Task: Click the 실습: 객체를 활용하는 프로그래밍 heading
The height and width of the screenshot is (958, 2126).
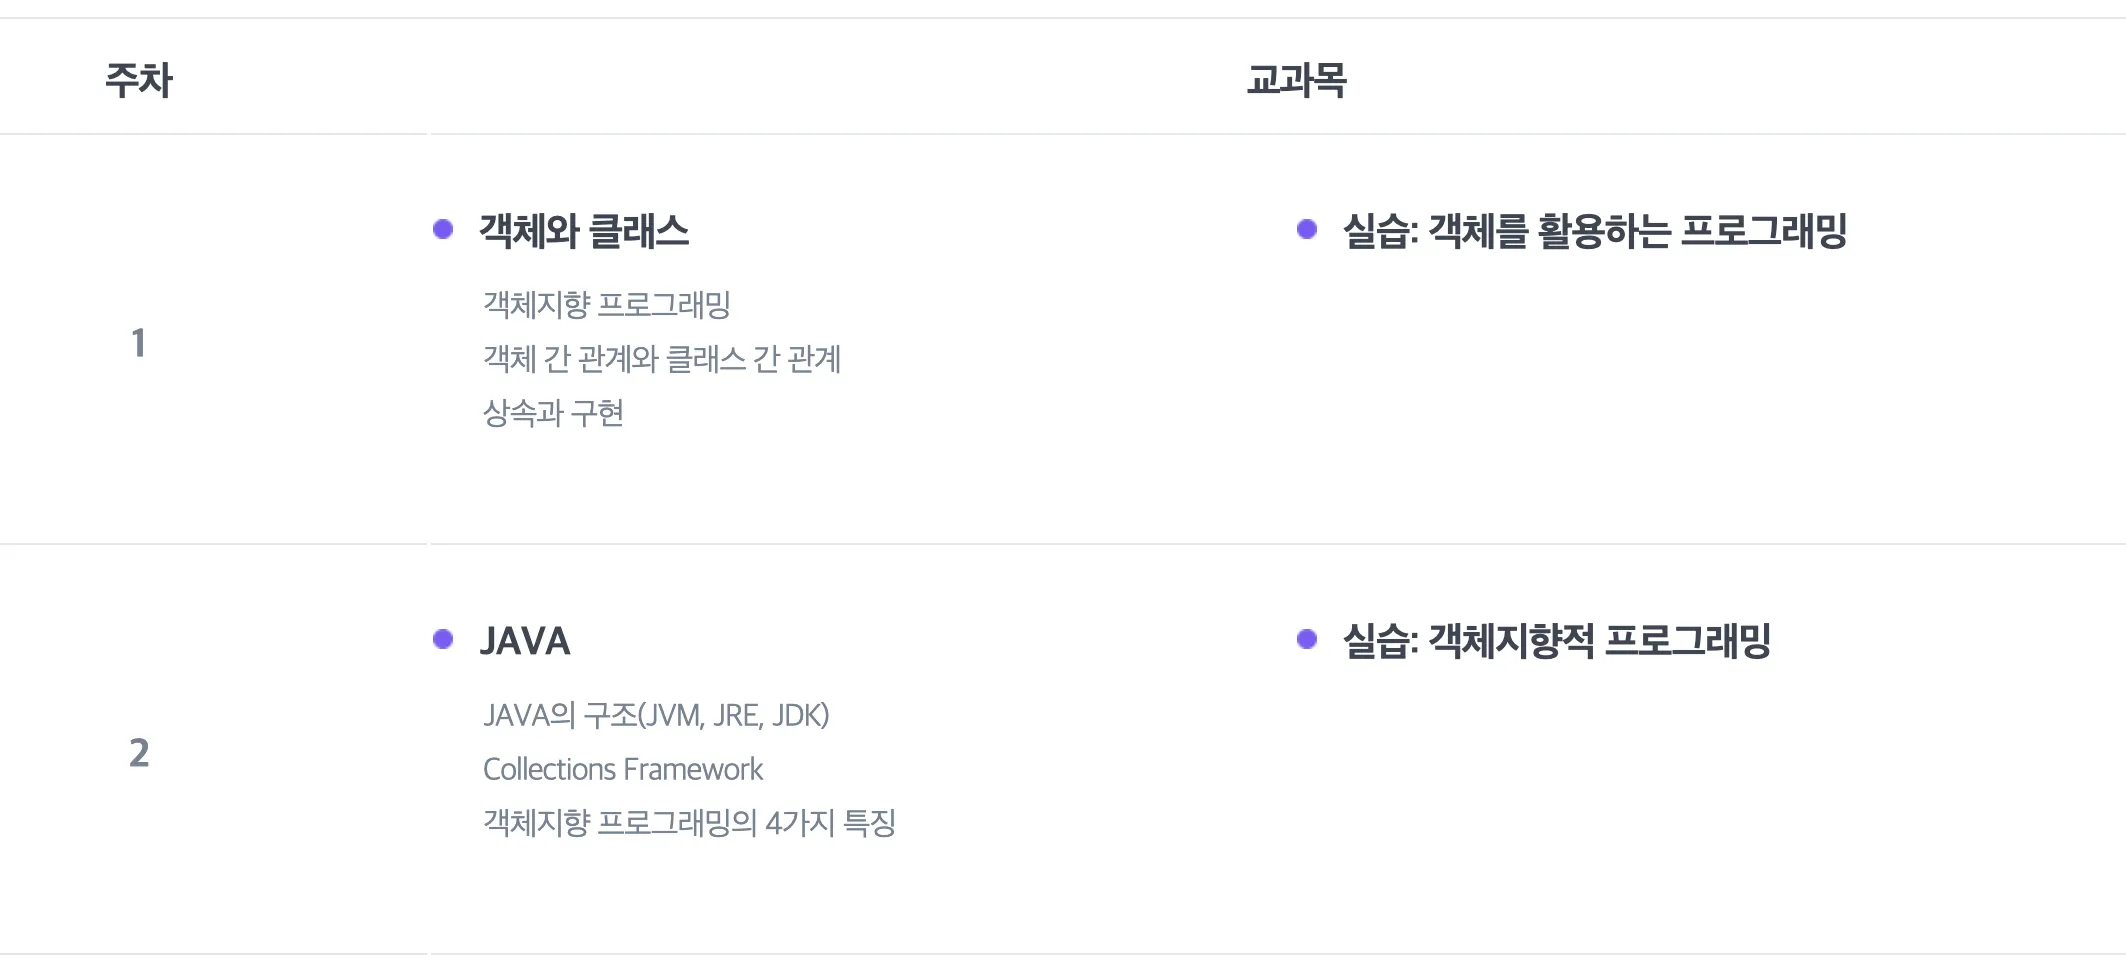Action: [1594, 231]
